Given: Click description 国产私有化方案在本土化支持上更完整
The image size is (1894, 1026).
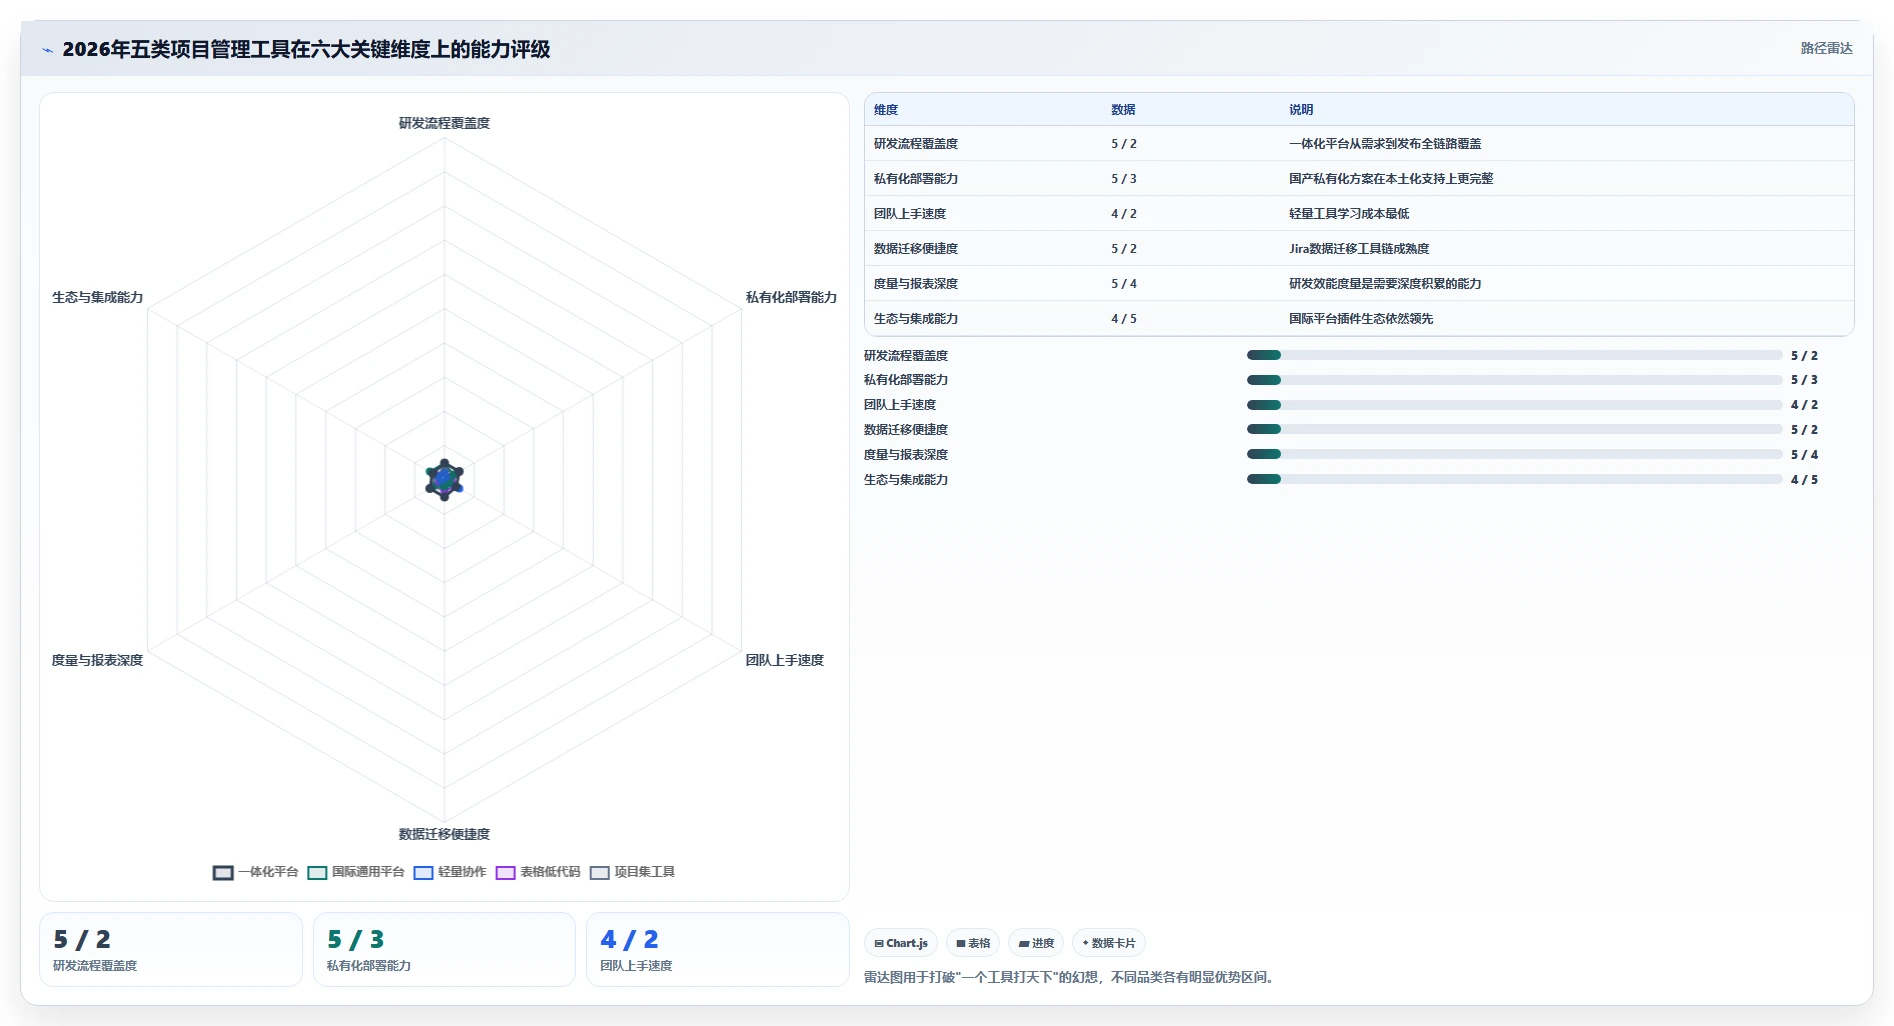Looking at the screenshot, I should click(1391, 179).
